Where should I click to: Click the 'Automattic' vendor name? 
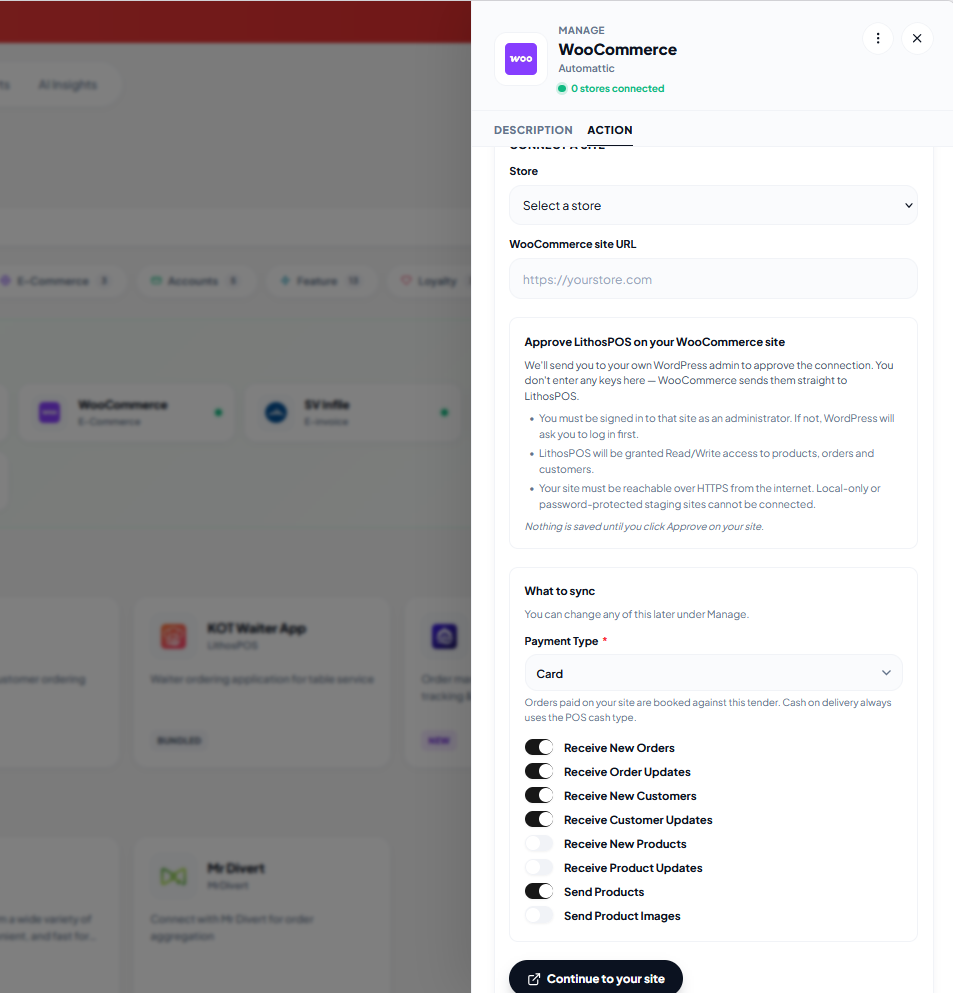click(x=586, y=68)
